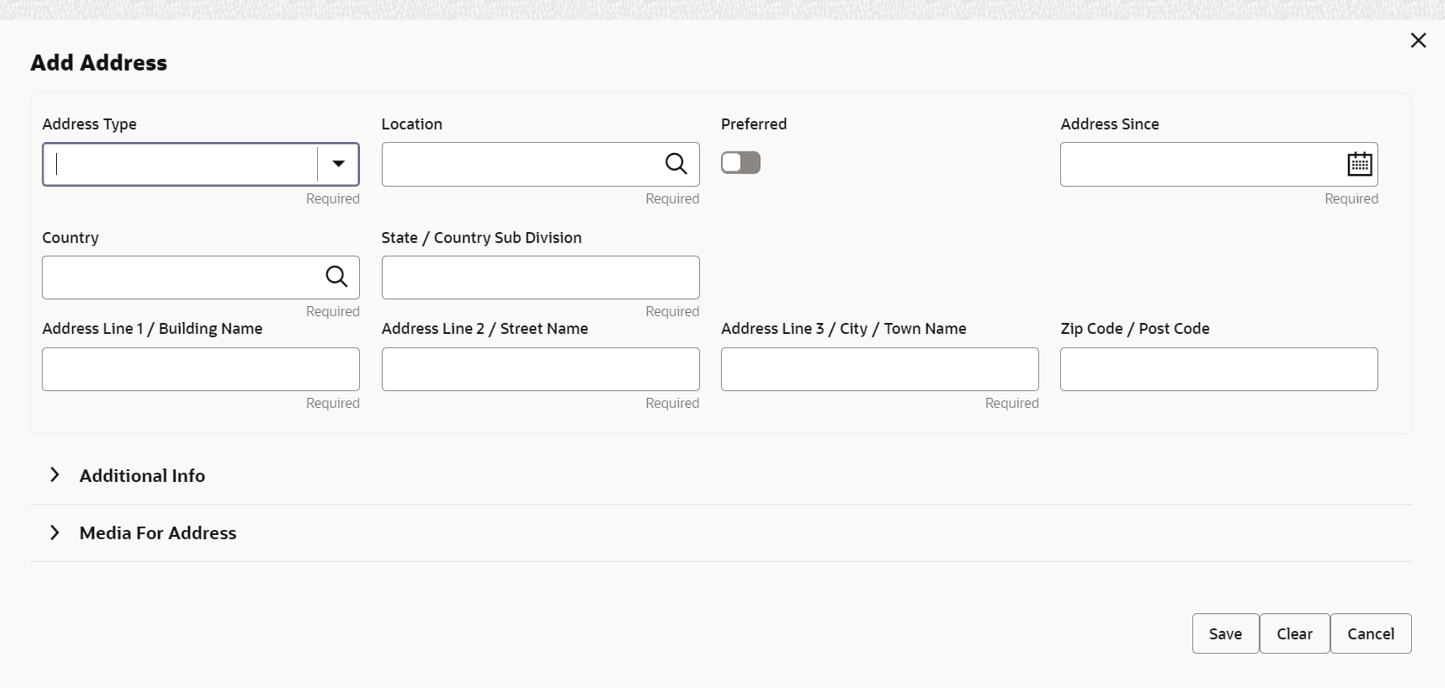This screenshot has height=688, width=1445.
Task: Click the Media For Address heading text
Action: click(158, 533)
